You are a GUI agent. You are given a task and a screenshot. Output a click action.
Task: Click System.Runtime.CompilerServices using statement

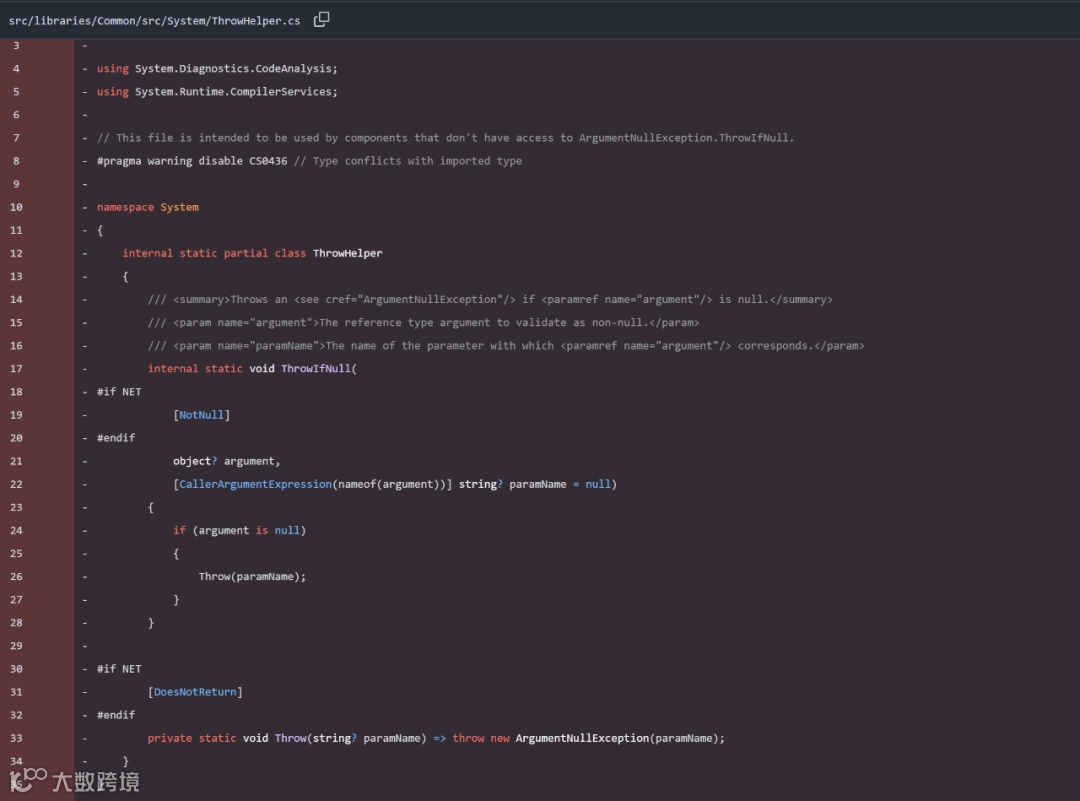pyautogui.click(x=236, y=92)
